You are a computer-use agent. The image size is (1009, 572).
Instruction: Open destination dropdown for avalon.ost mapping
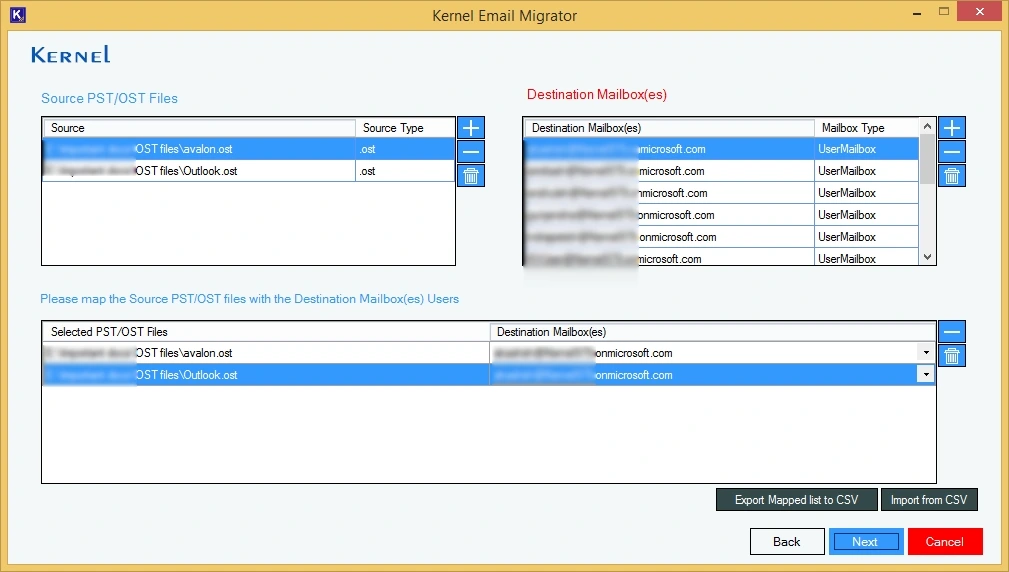coord(926,353)
